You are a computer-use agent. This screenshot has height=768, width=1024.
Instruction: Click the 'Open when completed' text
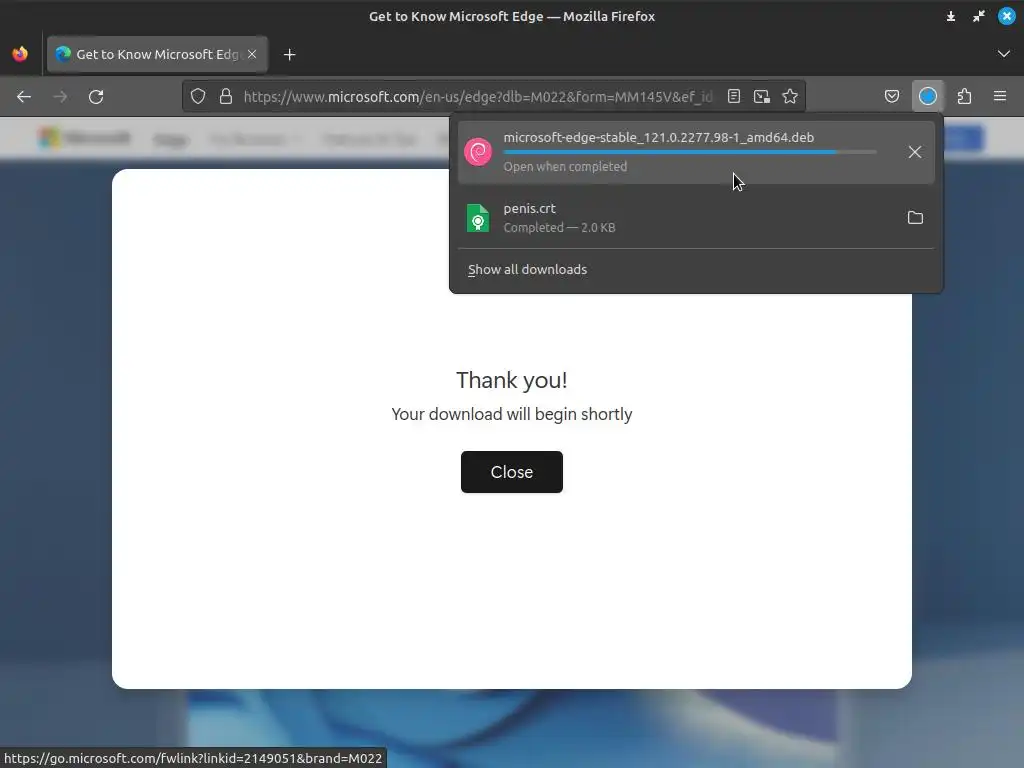click(x=566, y=167)
